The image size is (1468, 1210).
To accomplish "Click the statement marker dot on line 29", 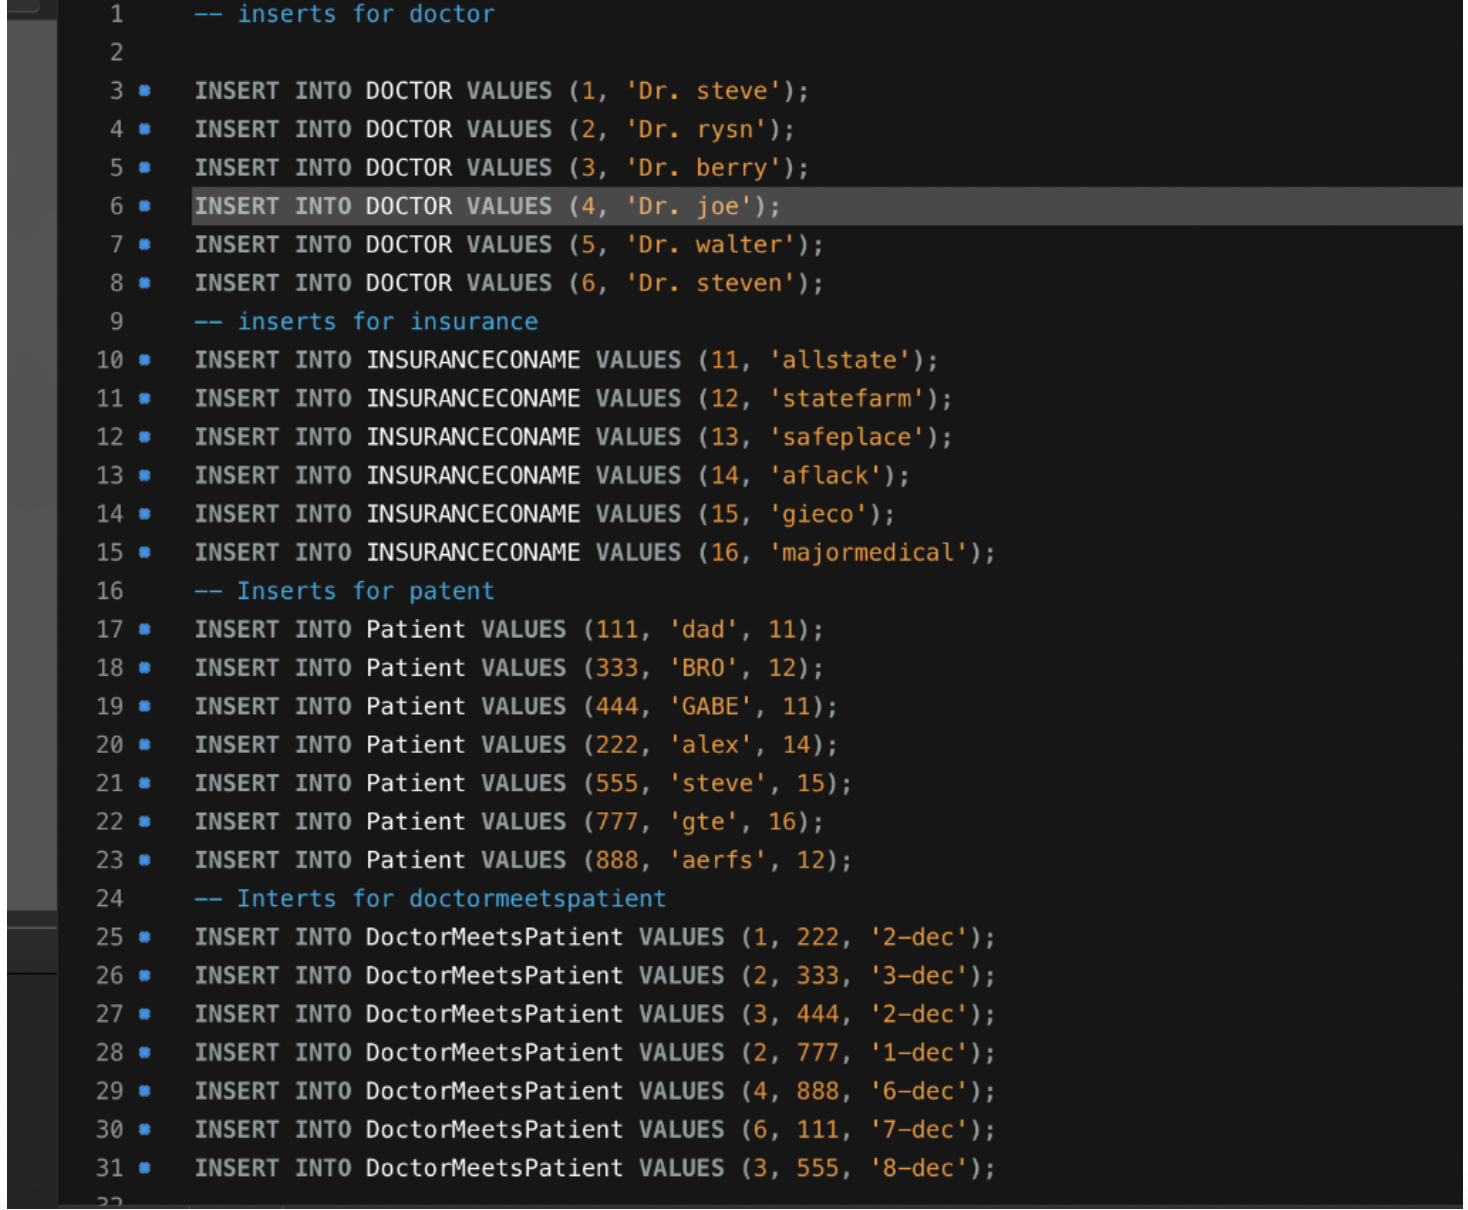I will [145, 1091].
